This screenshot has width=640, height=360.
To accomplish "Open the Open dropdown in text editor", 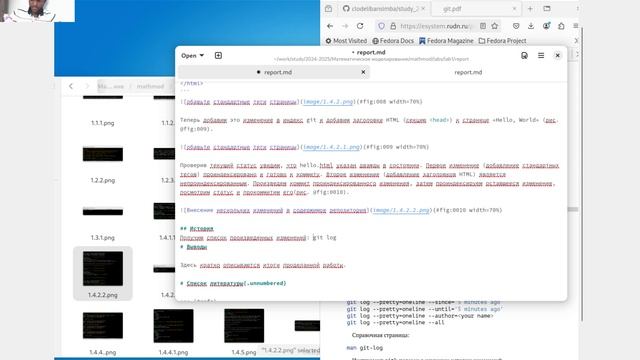I will pos(192,56).
